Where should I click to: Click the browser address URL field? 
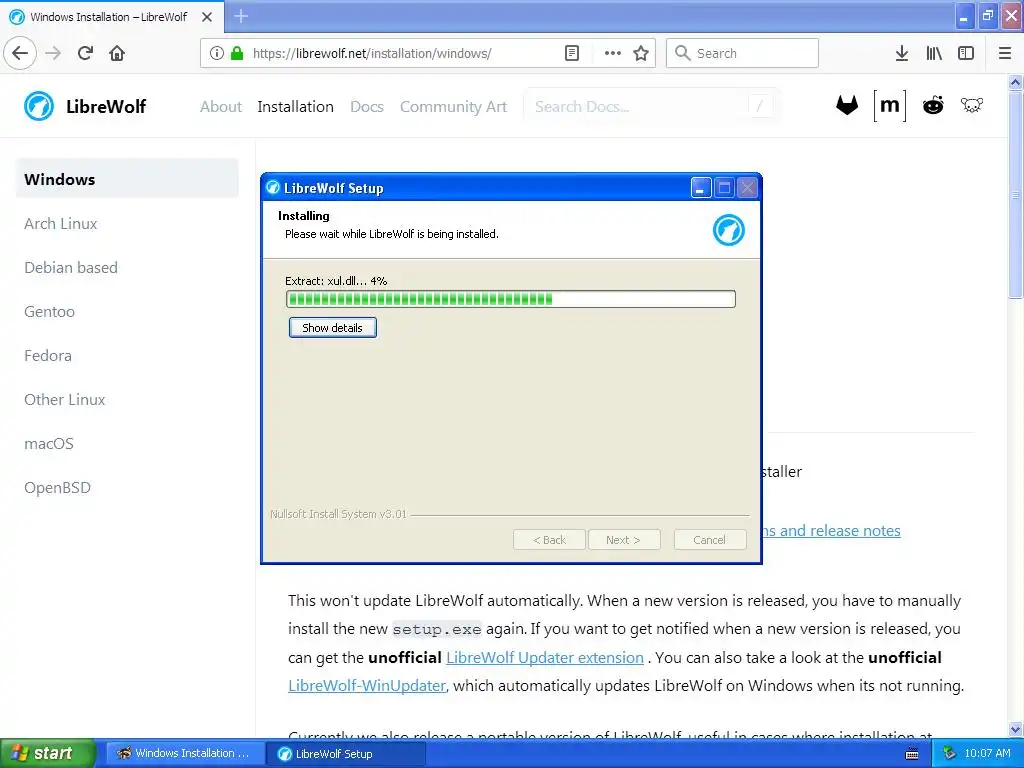(372, 53)
